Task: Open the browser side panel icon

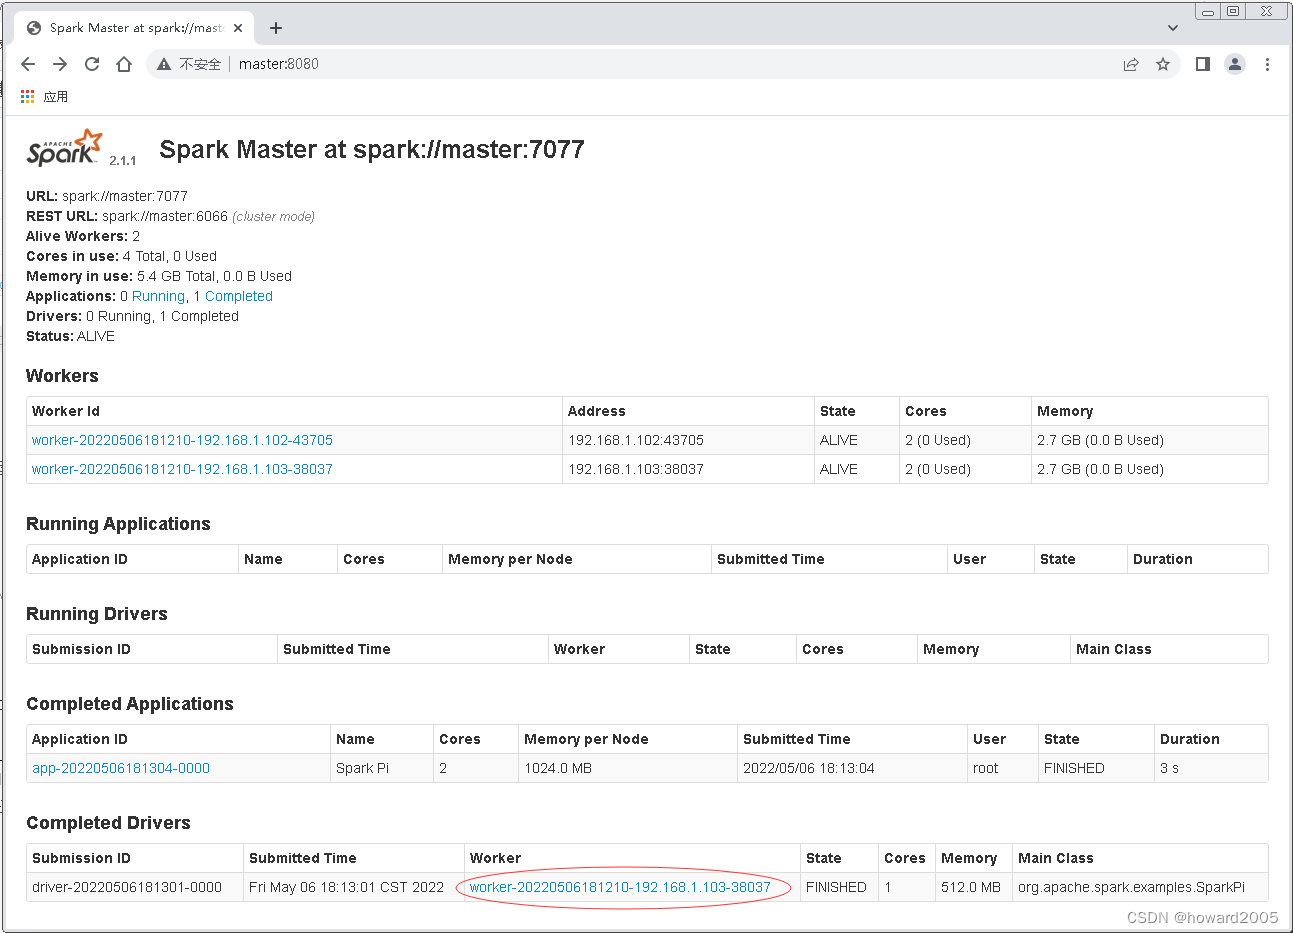Action: coord(1203,64)
